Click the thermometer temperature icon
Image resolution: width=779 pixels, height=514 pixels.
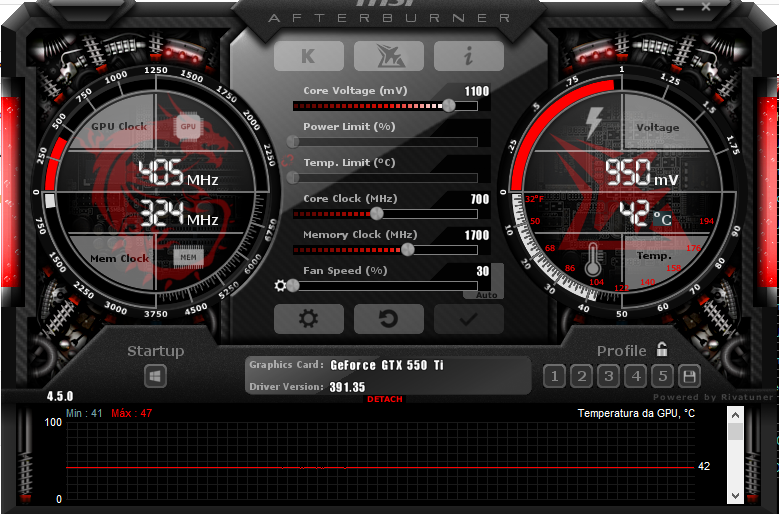click(592, 259)
